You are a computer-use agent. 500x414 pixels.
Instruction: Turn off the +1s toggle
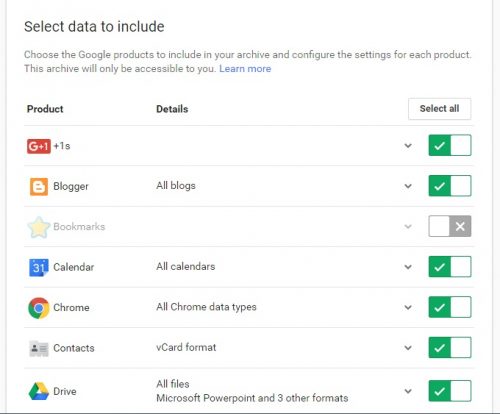pyautogui.click(x=450, y=145)
